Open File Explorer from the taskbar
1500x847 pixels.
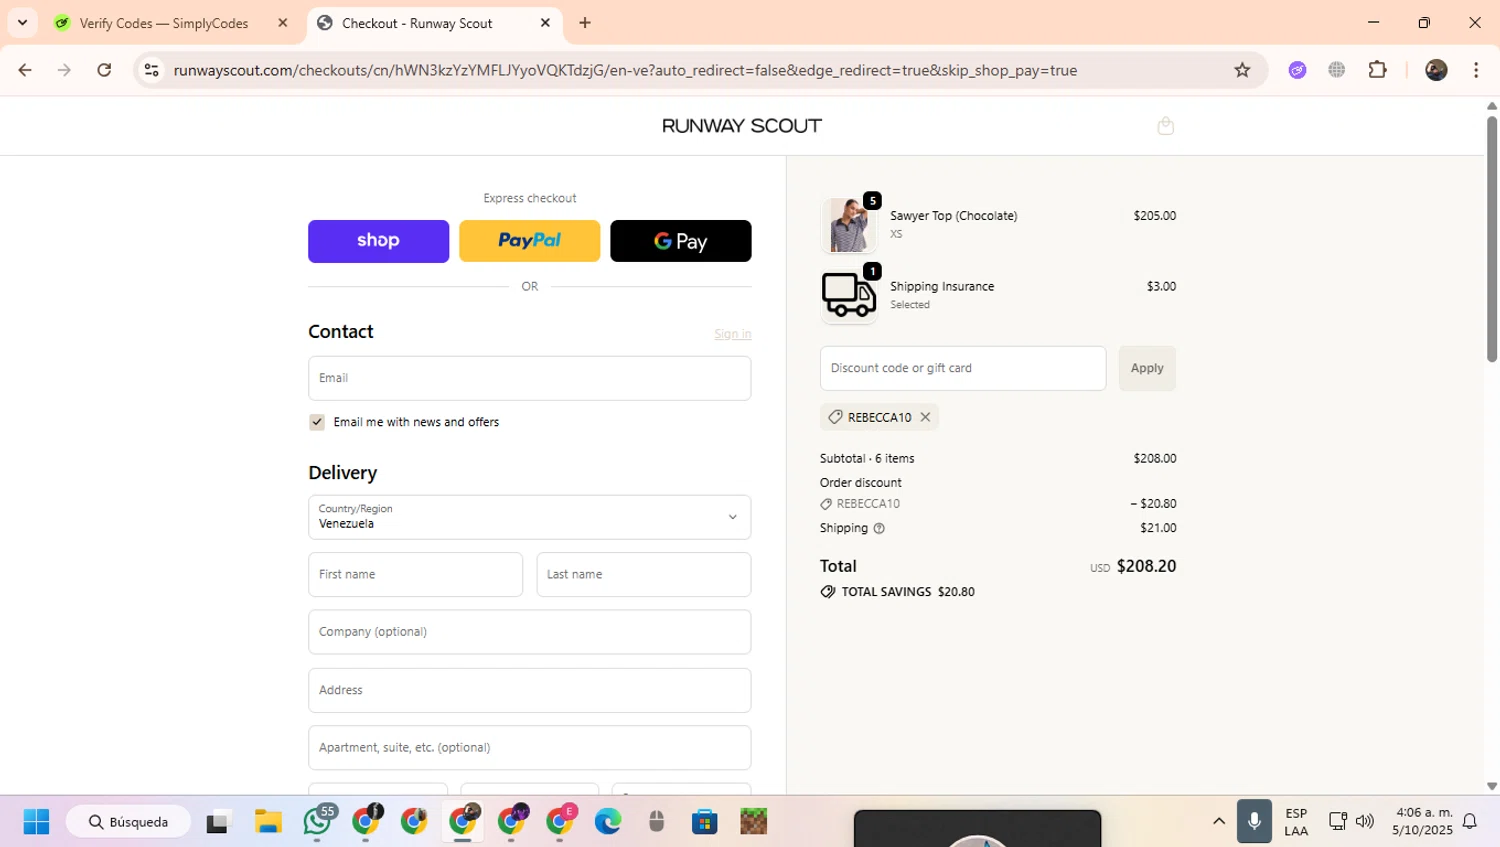[268, 822]
